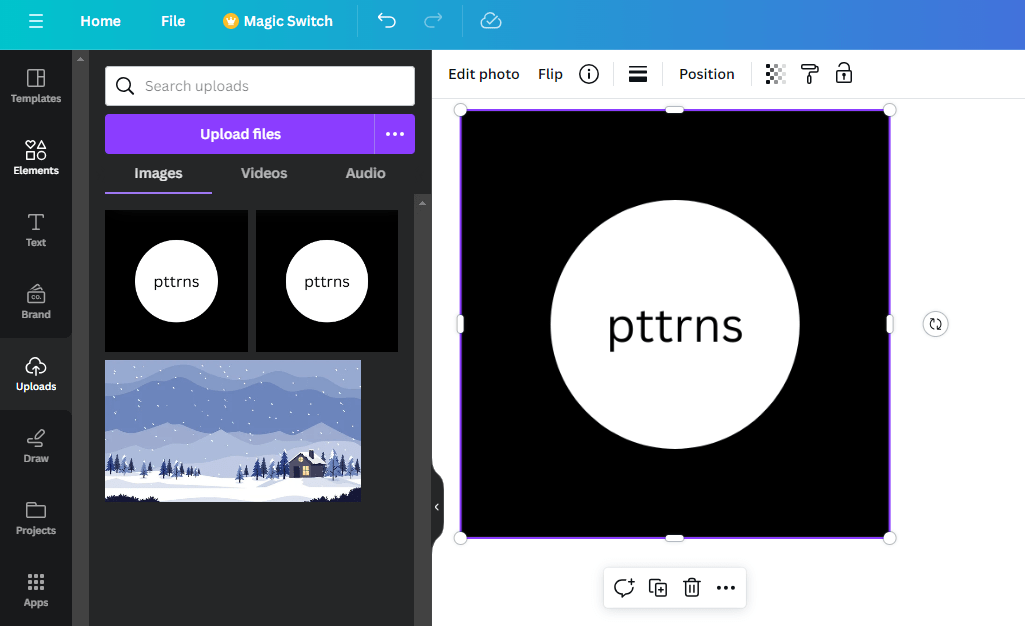
Task: Undo the last action
Action: tap(386, 20)
